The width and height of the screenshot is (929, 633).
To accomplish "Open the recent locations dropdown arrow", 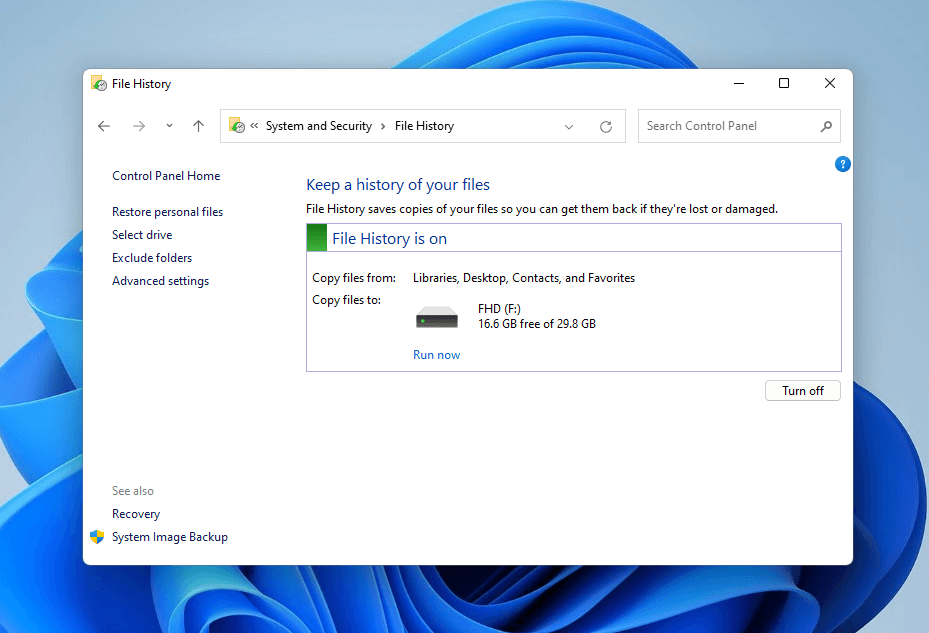I will pyautogui.click(x=169, y=126).
